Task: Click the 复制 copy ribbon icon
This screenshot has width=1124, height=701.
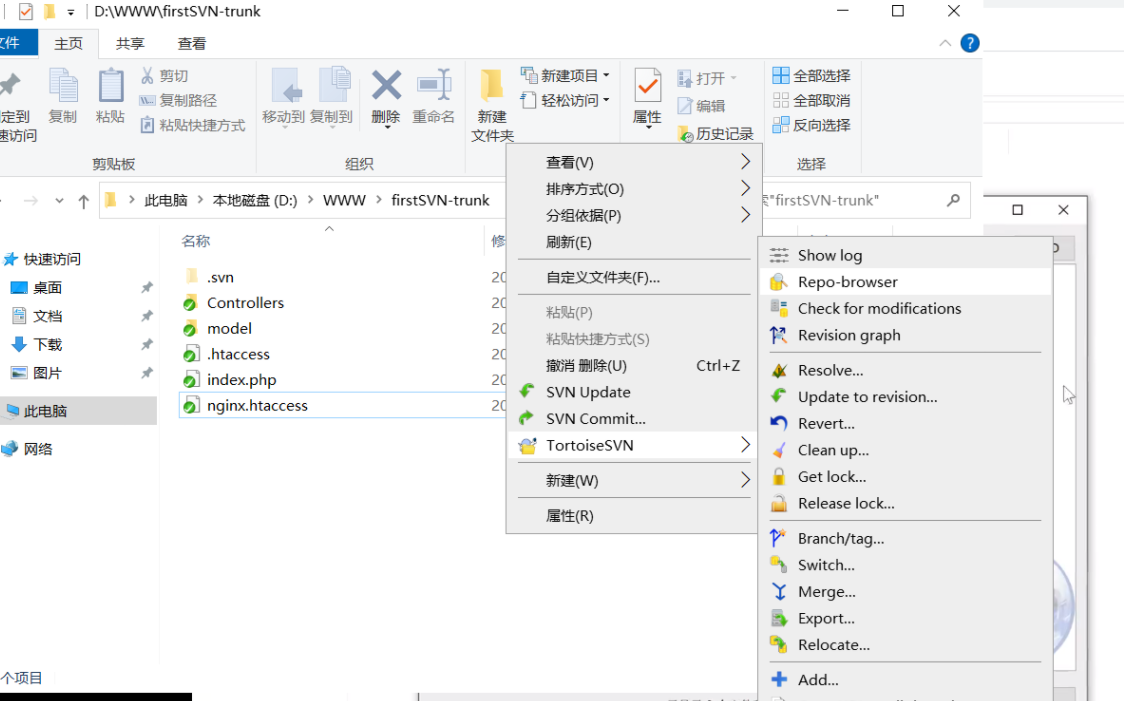Action: pyautogui.click(x=62, y=97)
